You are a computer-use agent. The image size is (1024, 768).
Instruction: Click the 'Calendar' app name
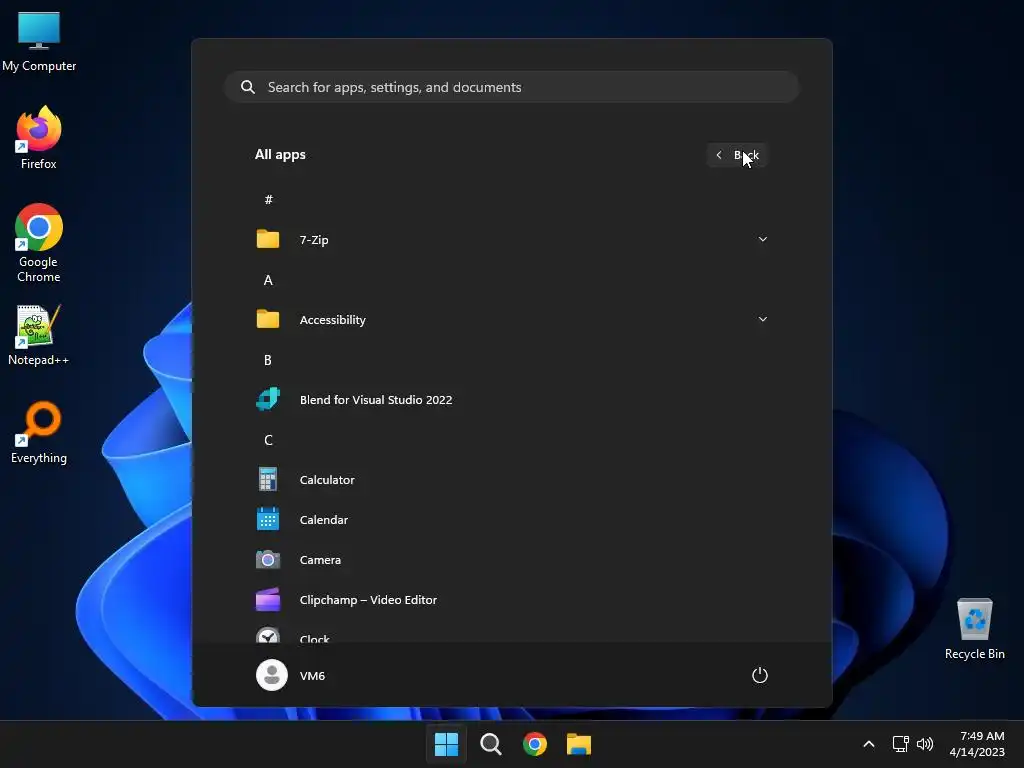pos(324,519)
